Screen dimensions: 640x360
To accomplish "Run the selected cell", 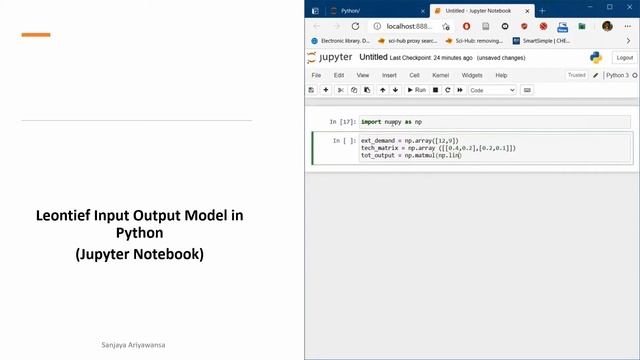I will click(x=417, y=90).
